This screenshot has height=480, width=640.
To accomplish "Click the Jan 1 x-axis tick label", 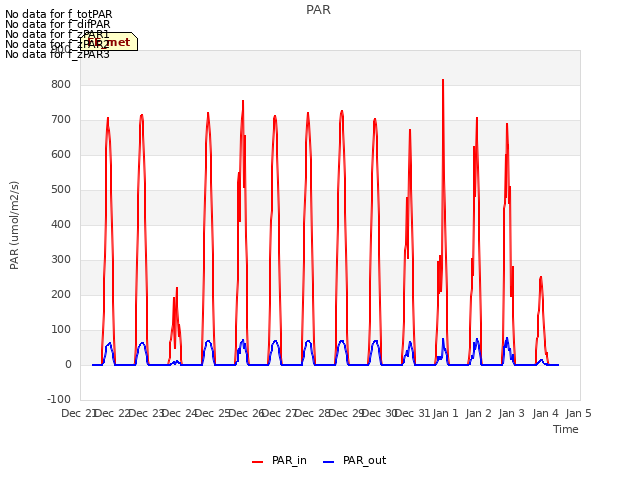I will (x=445, y=413).
